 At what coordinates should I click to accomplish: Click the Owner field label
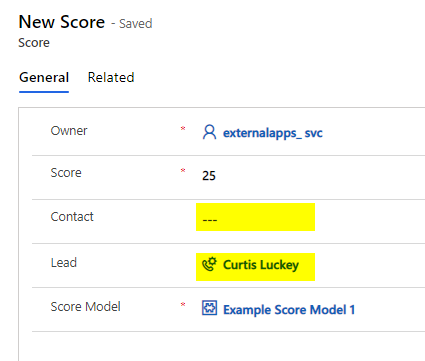(69, 131)
